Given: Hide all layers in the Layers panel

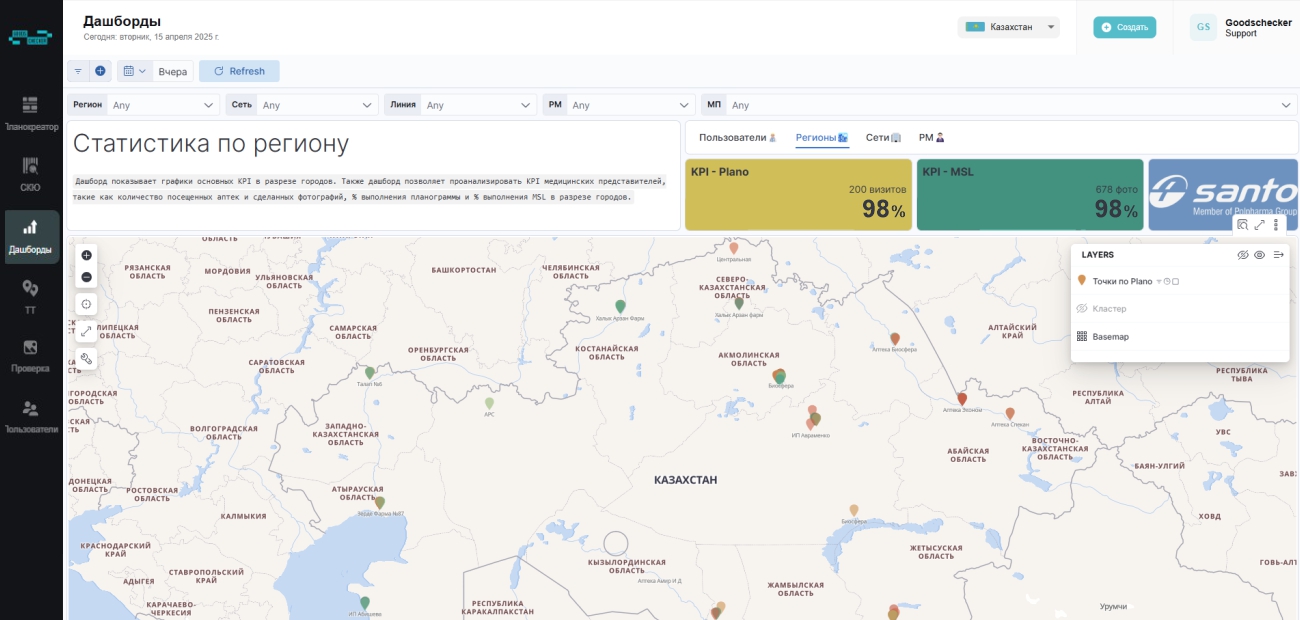Looking at the screenshot, I should [1243, 255].
